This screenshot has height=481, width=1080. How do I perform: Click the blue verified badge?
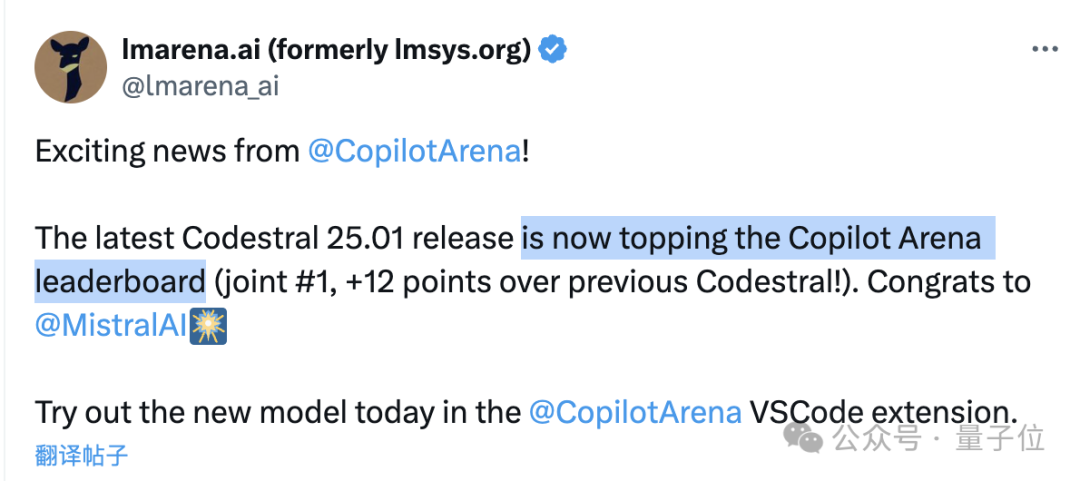[x=552, y=50]
